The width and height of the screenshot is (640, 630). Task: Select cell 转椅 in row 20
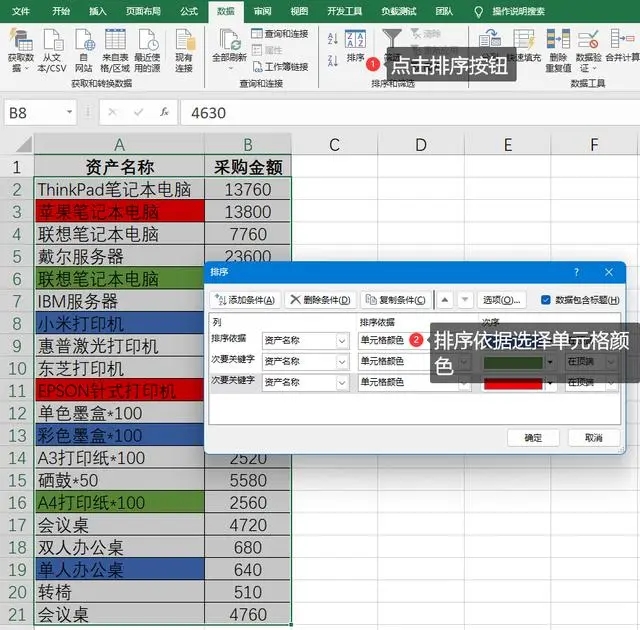click(x=119, y=592)
